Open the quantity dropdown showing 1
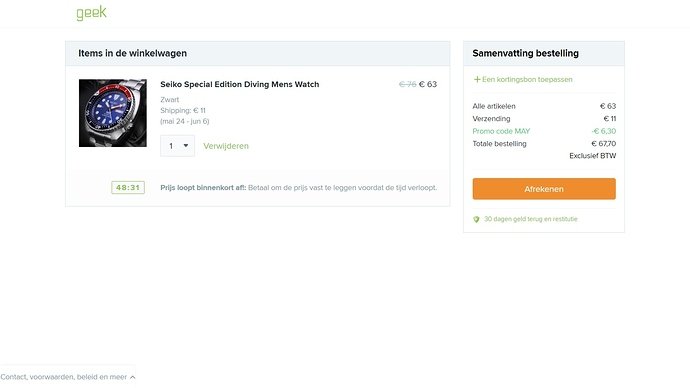690x388 pixels. coord(177,146)
